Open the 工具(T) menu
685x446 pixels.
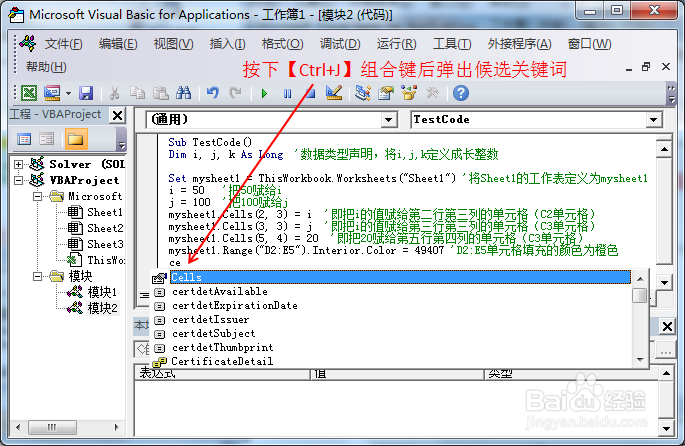pyautogui.click(x=452, y=44)
